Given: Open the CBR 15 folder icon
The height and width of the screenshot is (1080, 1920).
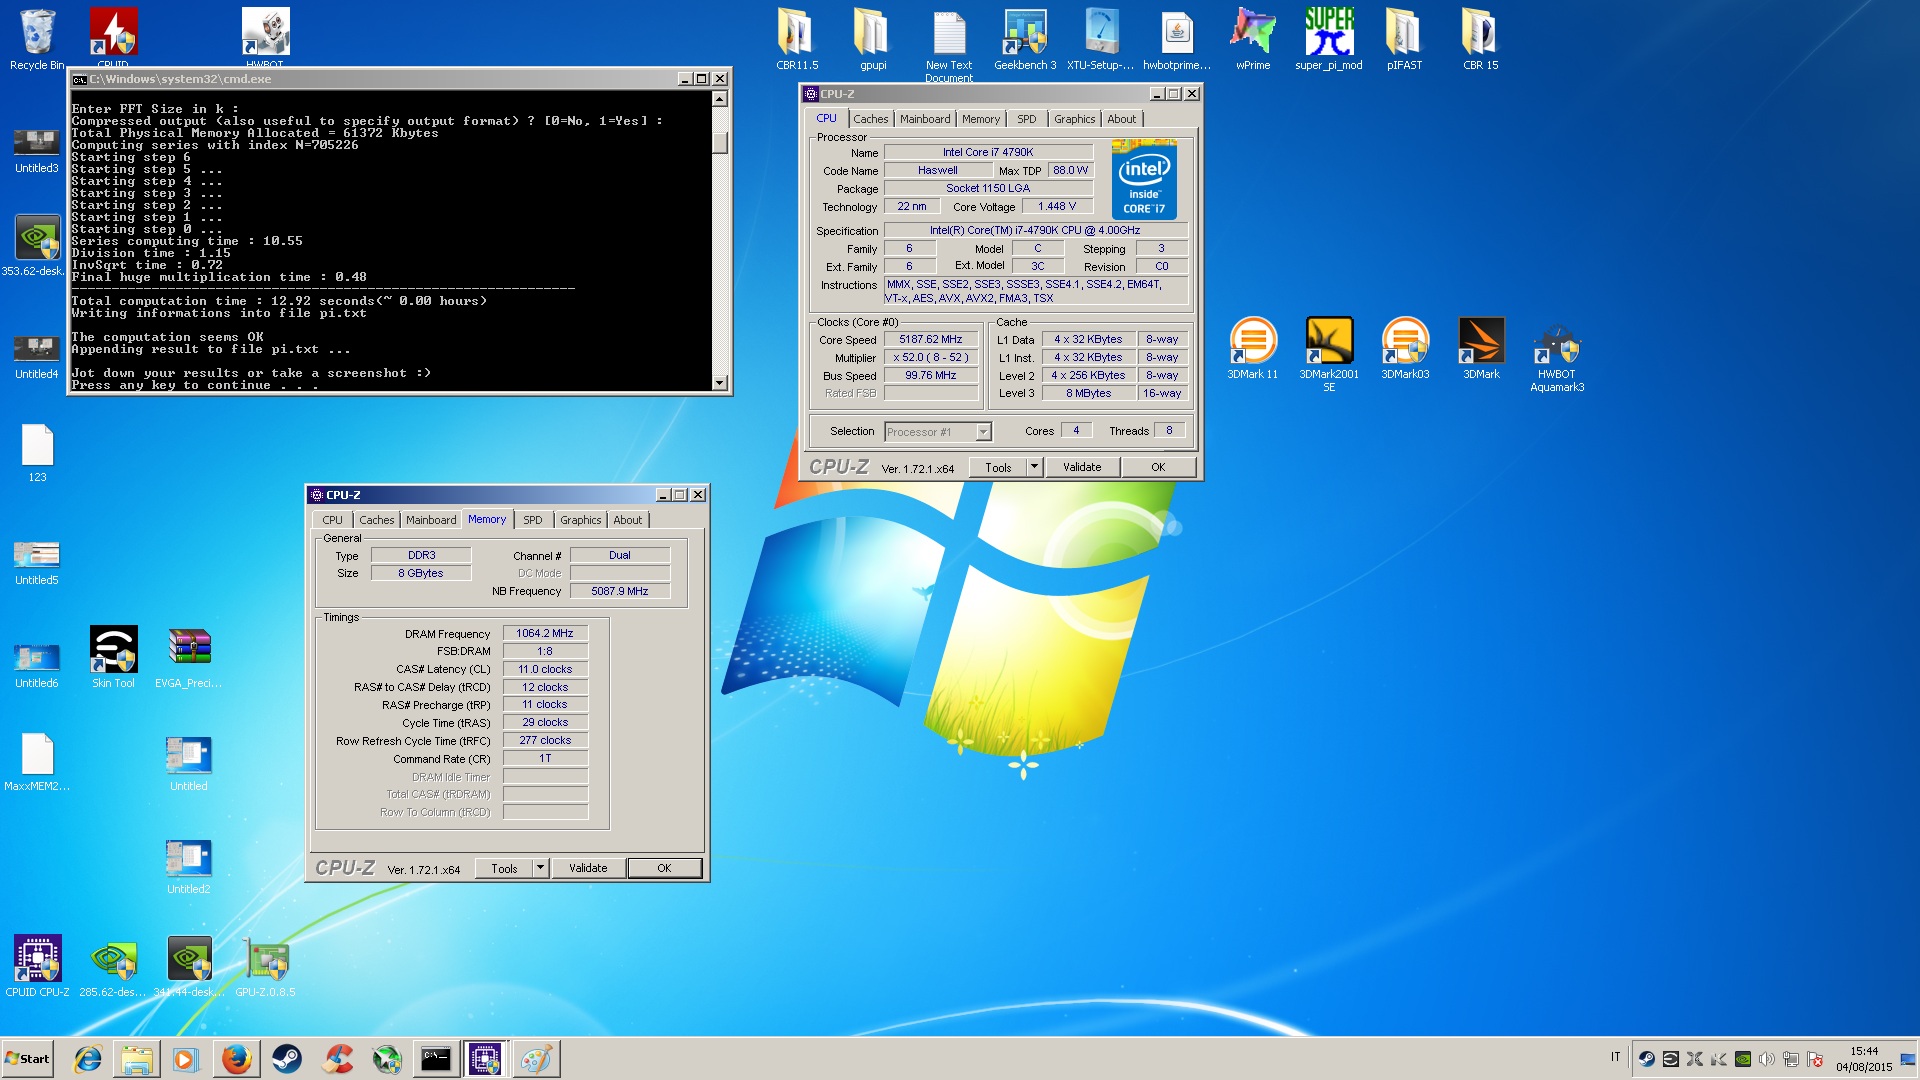Looking at the screenshot, I should (x=1481, y=40).
